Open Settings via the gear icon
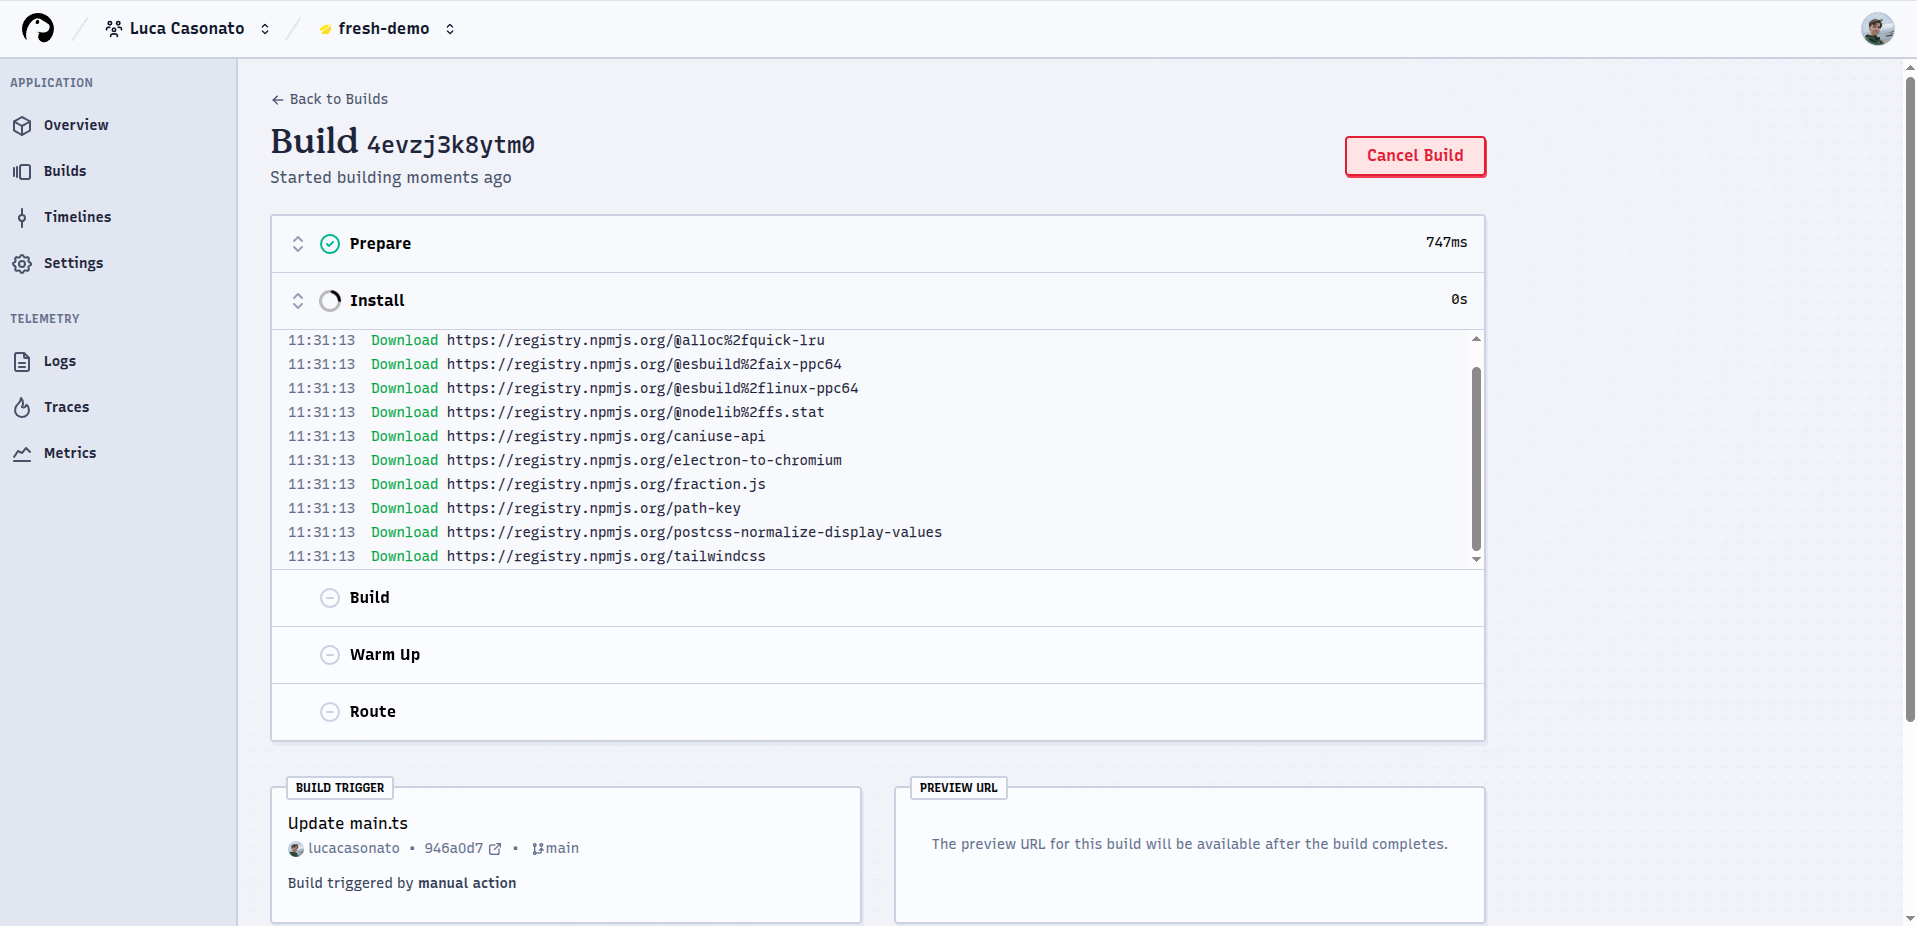 click(22, 263)
